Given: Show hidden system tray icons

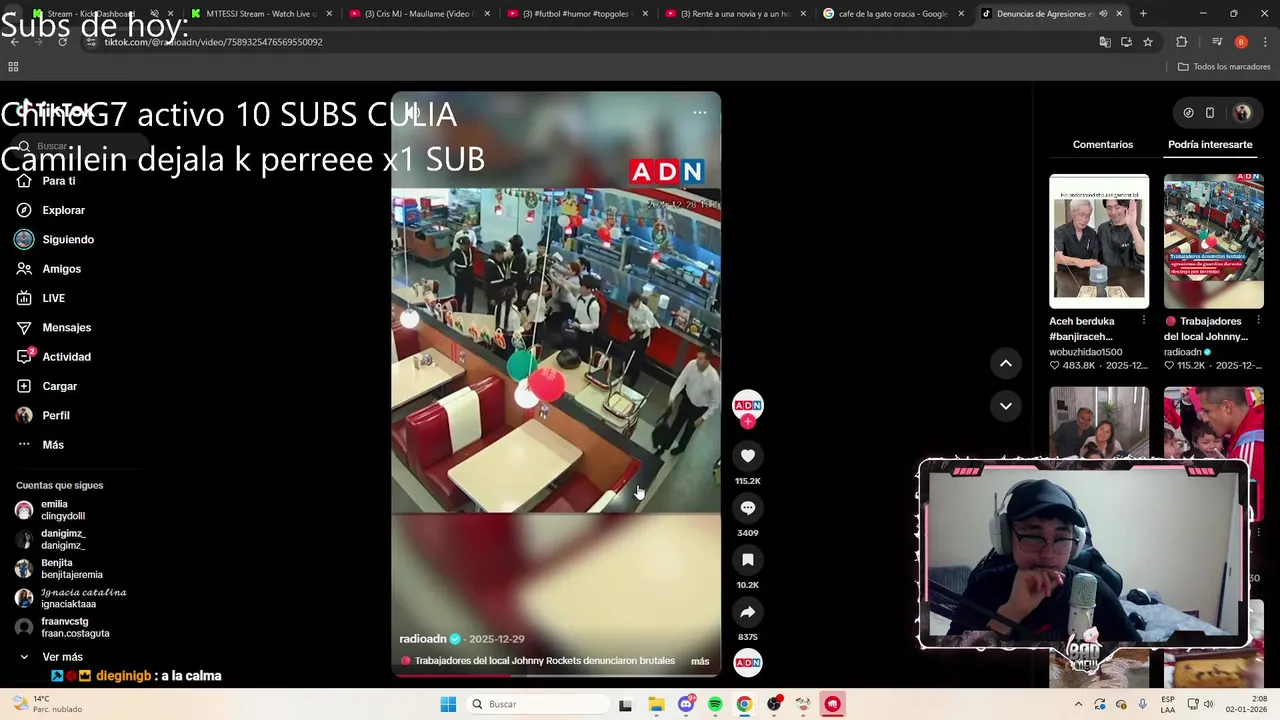Looking at the screenshot, I should 1078,704.
